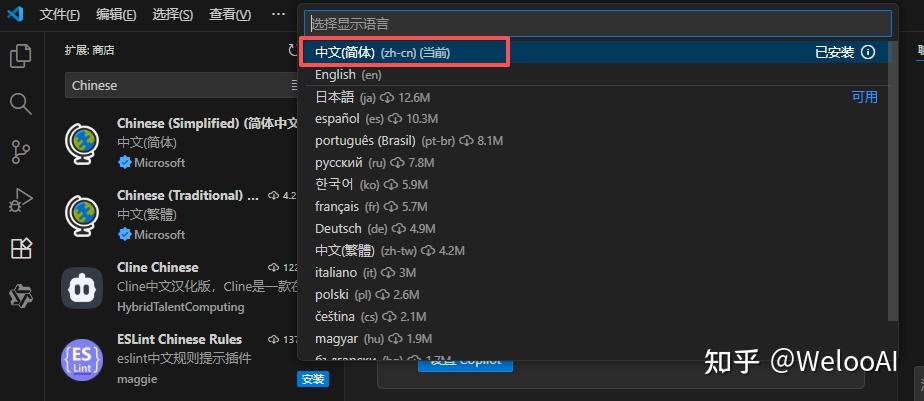Click the Chinese (Simplified) globe icon
Screen dimensions: 924x401
tap(82, 143)
